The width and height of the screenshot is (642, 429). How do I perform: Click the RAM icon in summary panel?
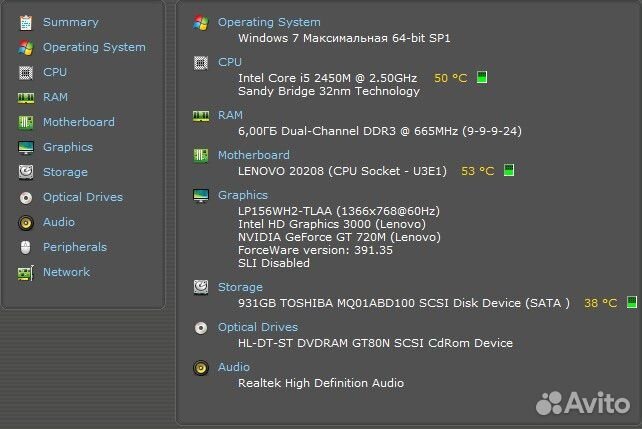[201, 116]
